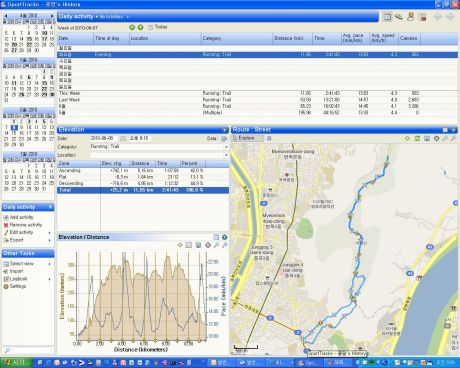The width and height of the screenshot is (460, 368).
Task: Sort table by the Distance (km) column header
Action: [292, 38]
